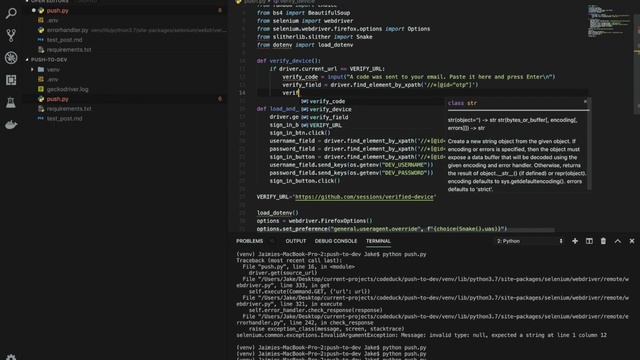Open the Debug view in activity bar
Viewport: 640px width, 360px height.
(x=11, y=58)
